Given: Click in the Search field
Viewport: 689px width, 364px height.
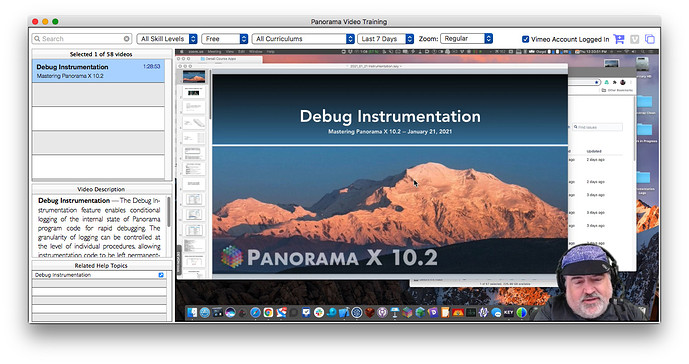Looking at the screenshot, I should point(82,39).
